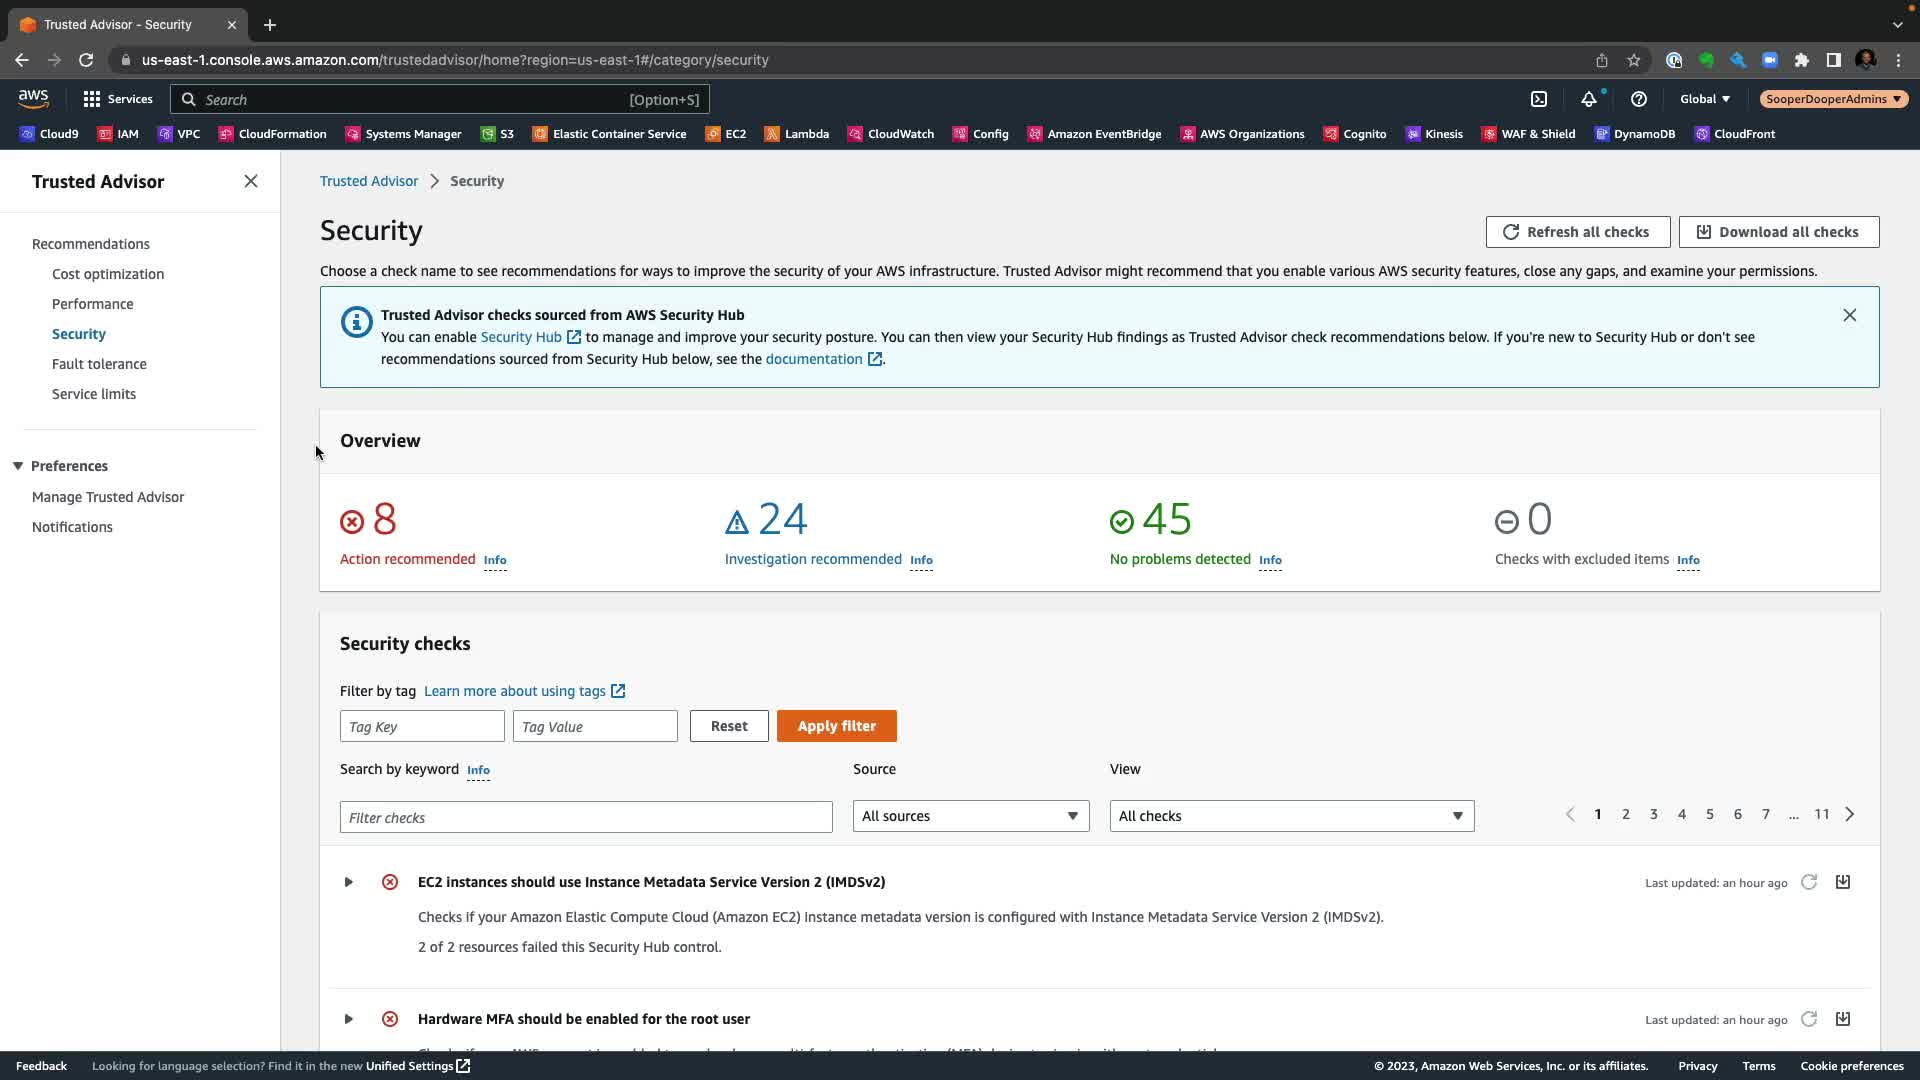Select Fault tolerance in sidebar
This screenshot has width=1920, height=1080.
99,364
